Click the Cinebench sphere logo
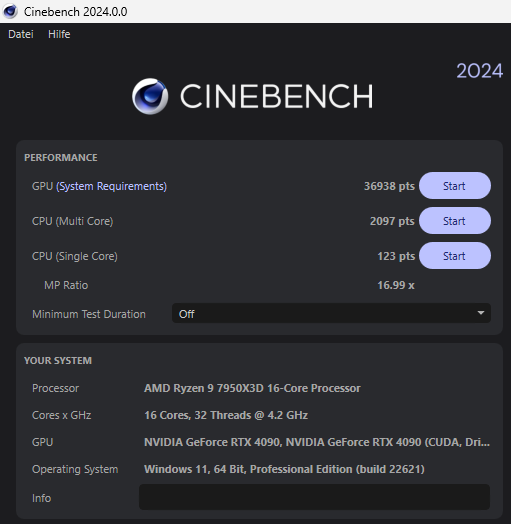 pyautogui.click(x=150, y=96)
